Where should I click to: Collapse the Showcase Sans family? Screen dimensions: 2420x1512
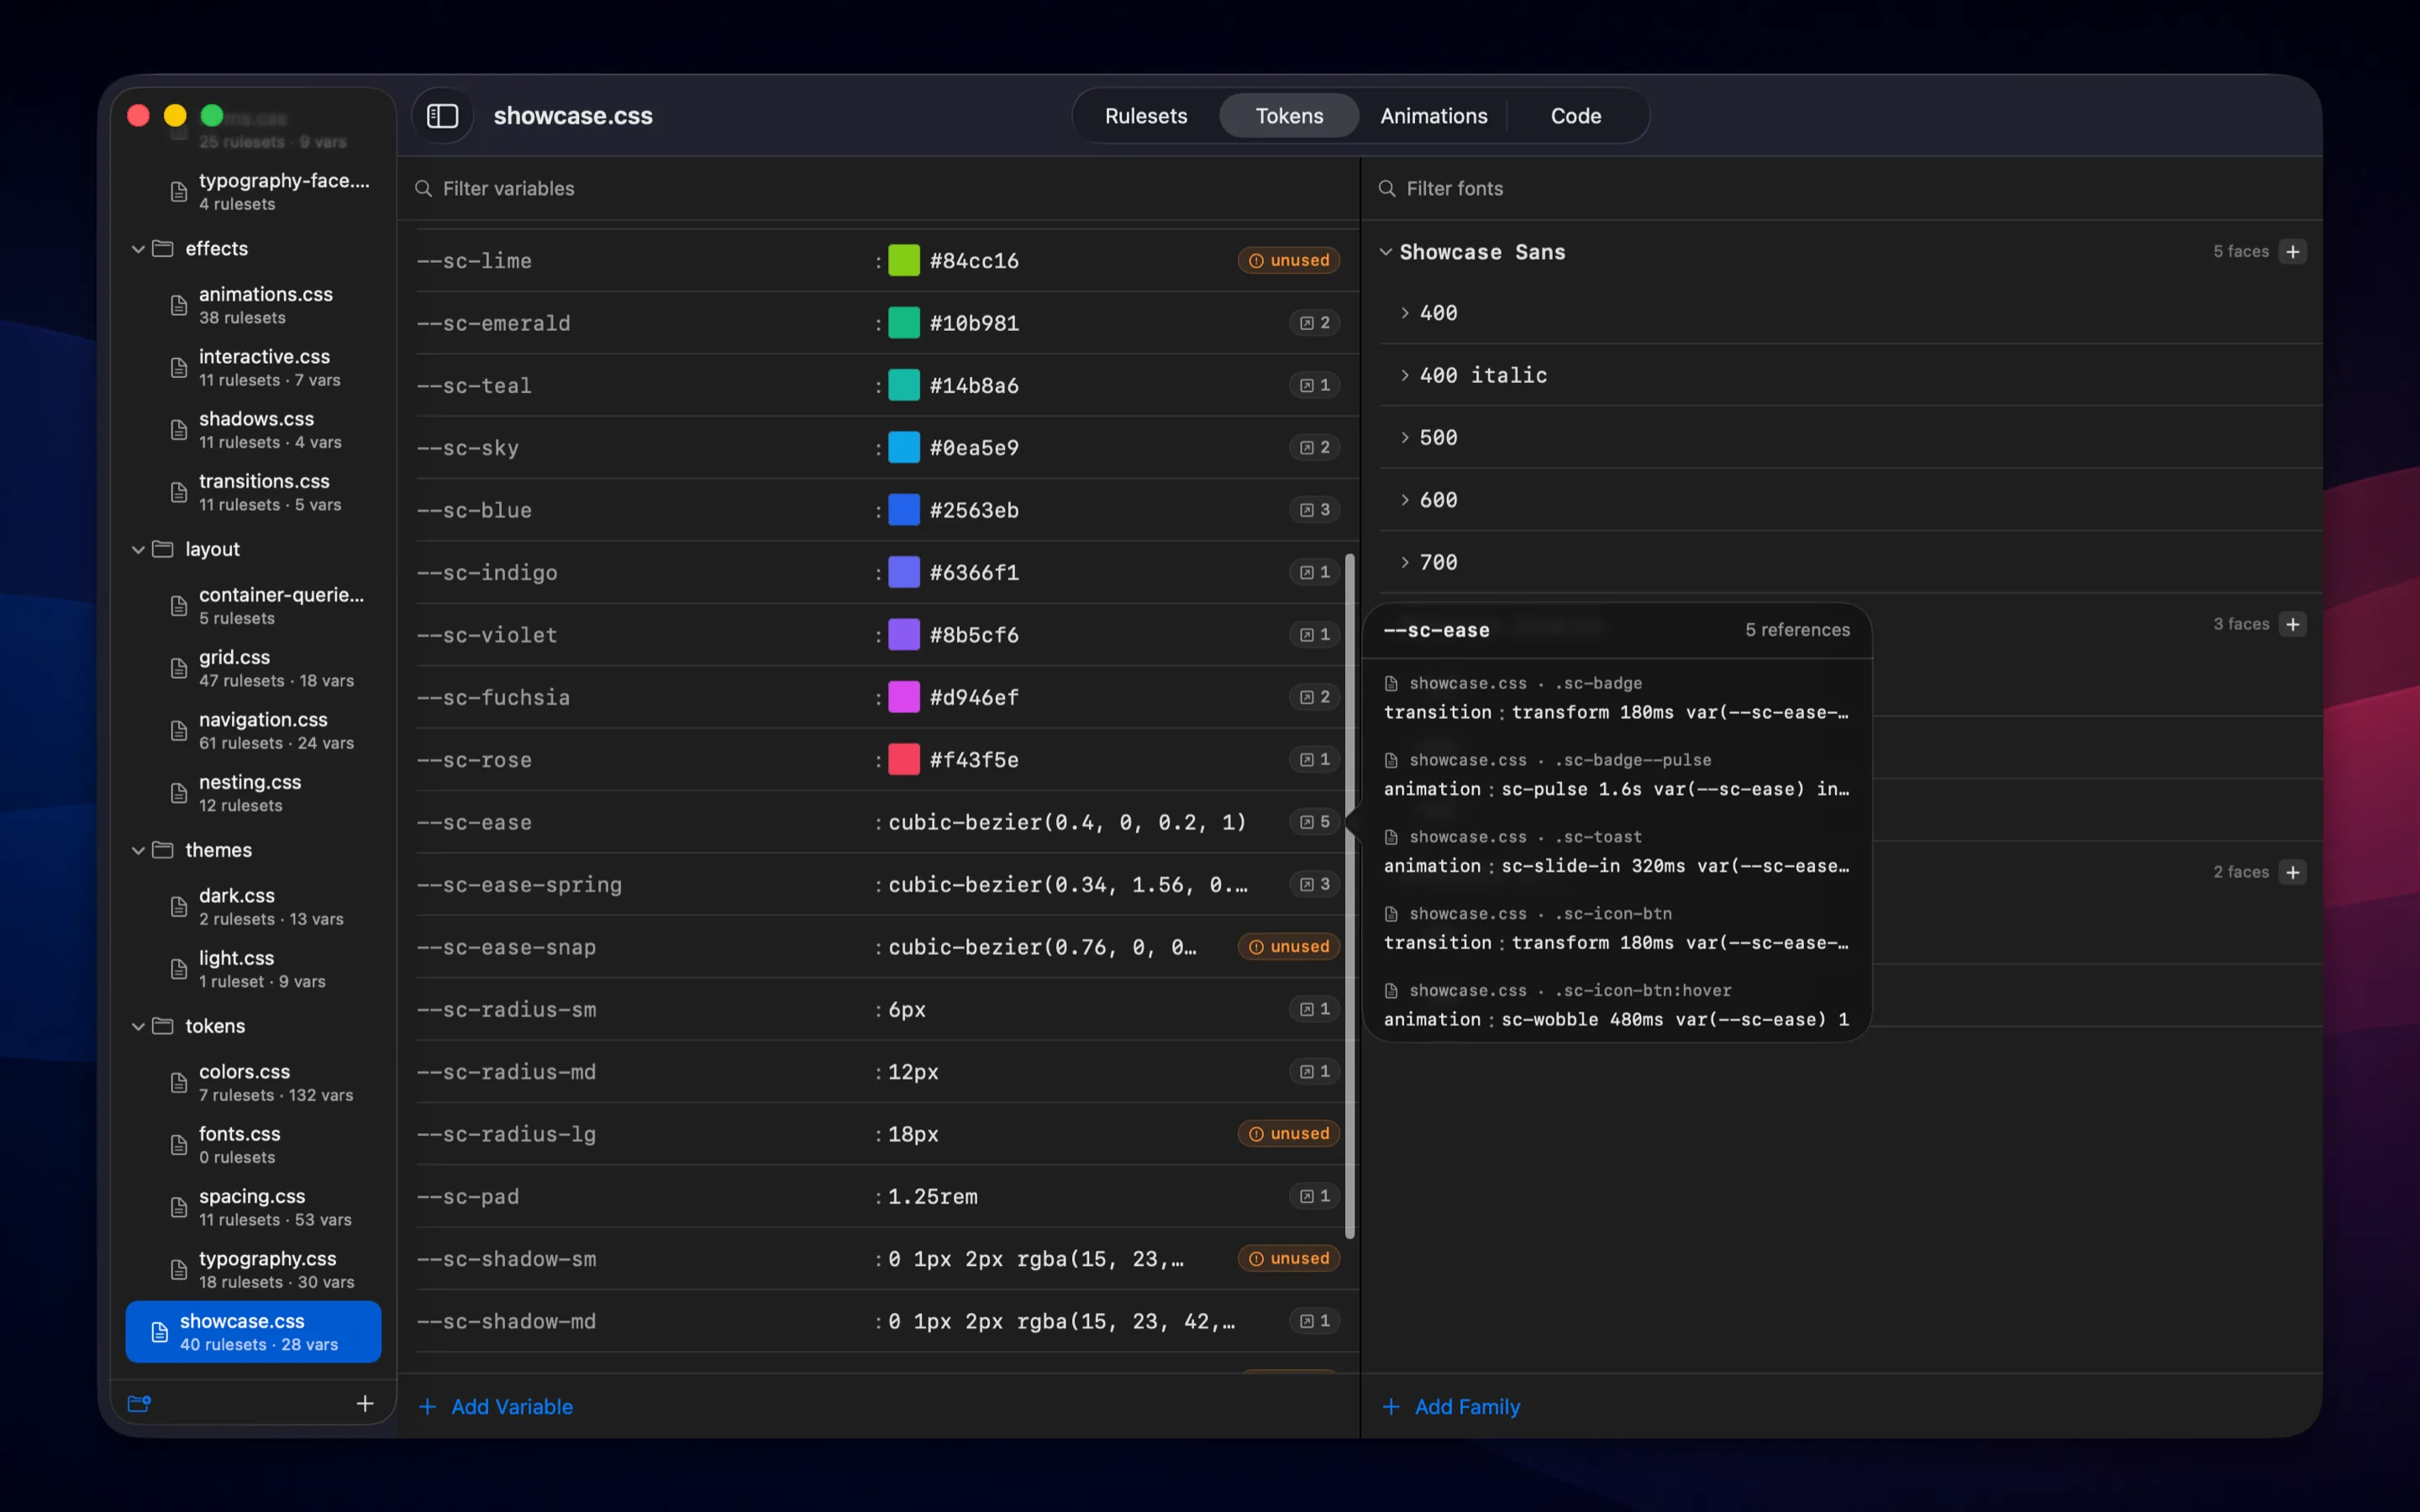[1386, 252]
